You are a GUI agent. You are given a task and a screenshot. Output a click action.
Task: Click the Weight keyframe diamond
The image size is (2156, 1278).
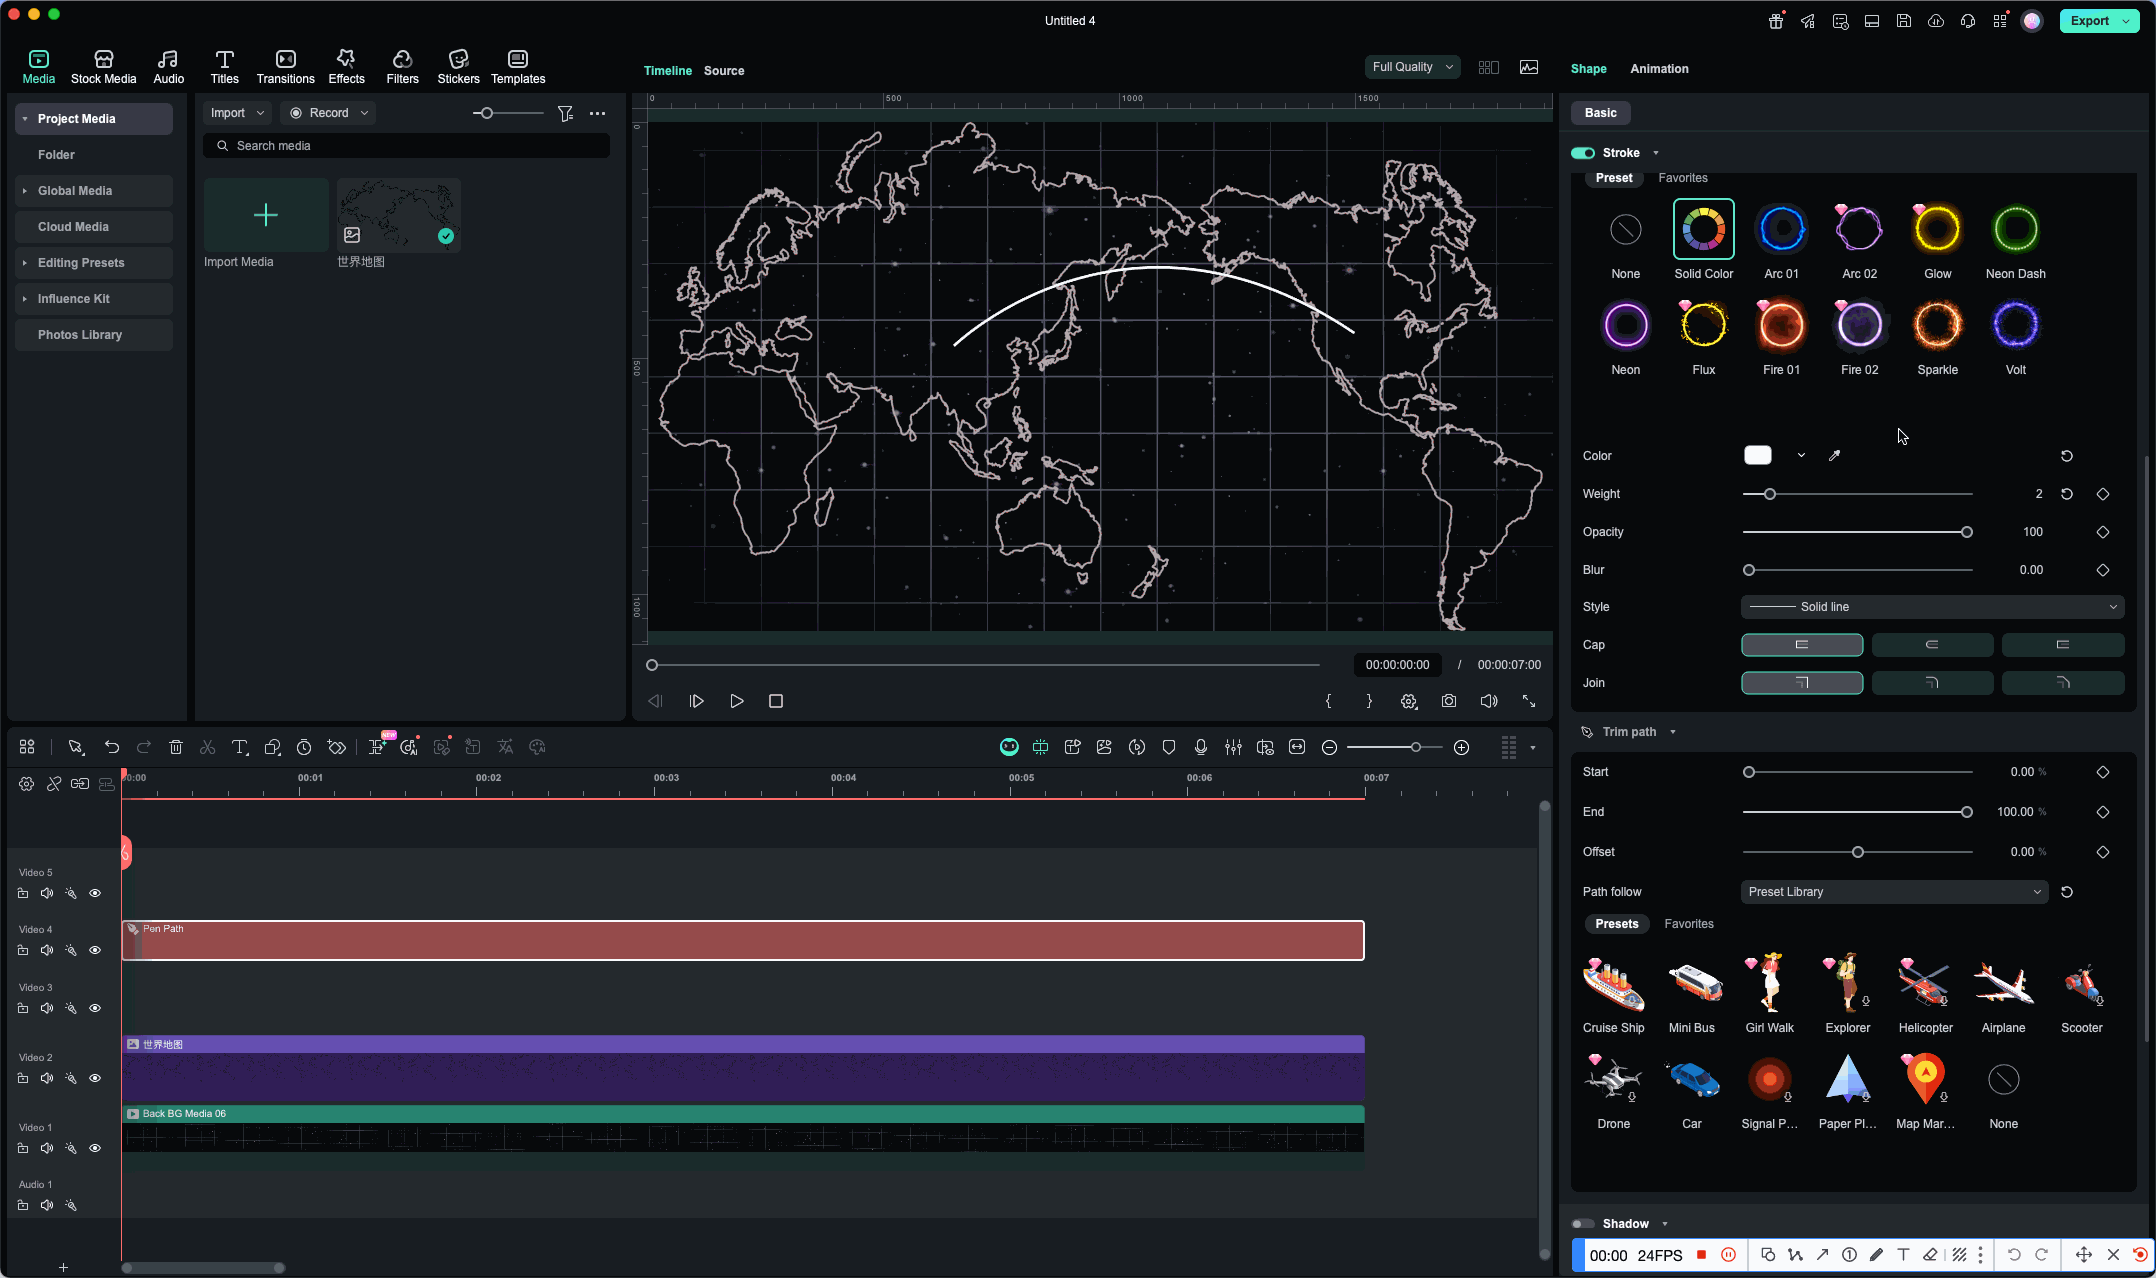point(2102,494)
